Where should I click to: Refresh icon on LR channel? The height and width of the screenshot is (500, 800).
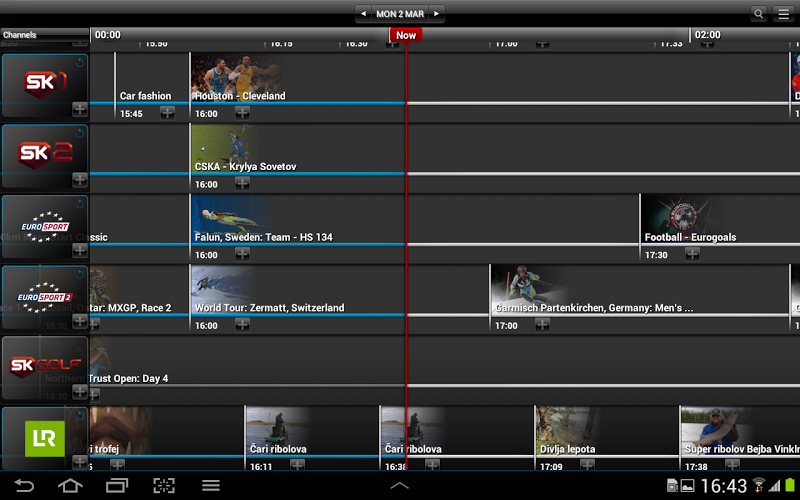[x=80, y=416]
